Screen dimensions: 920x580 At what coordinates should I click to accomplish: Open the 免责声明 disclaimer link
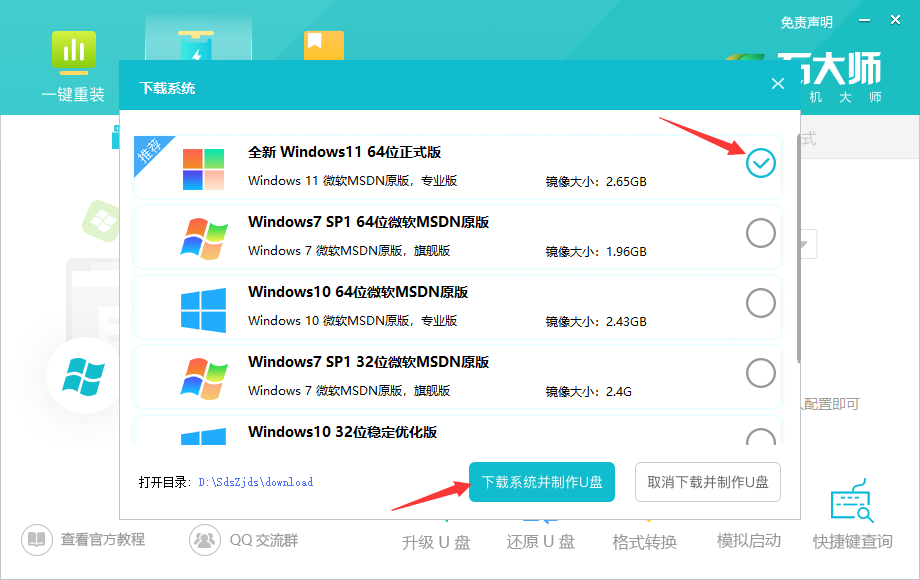click(807, 22)
